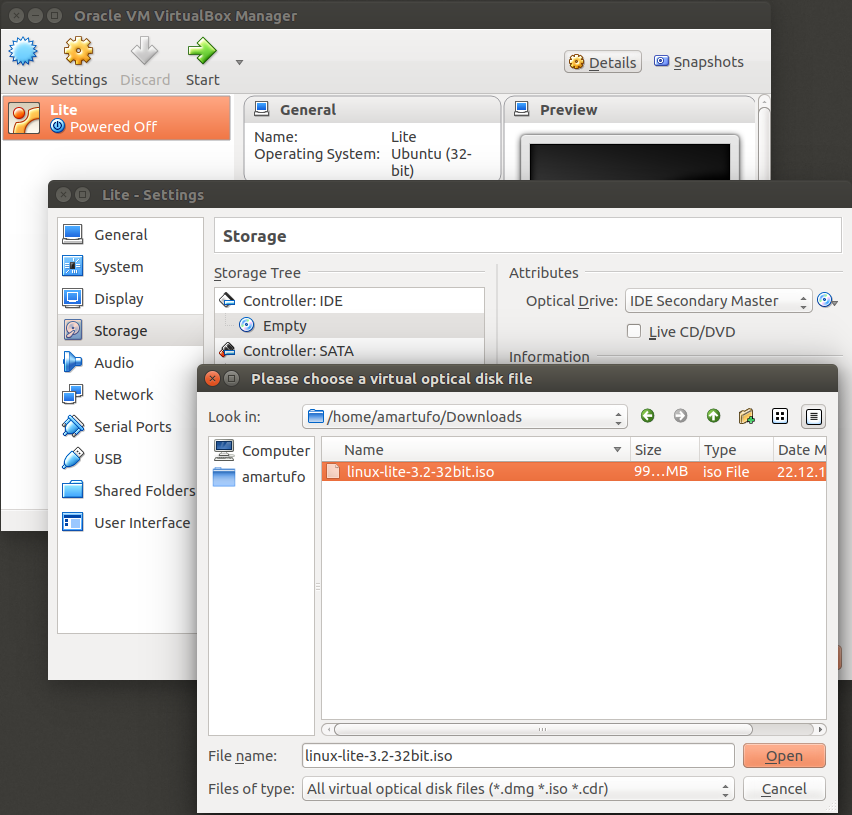Viewport: 852px width, 815px height.
Task: Click the Preview section header in Manager
Action: pos(630,110)
